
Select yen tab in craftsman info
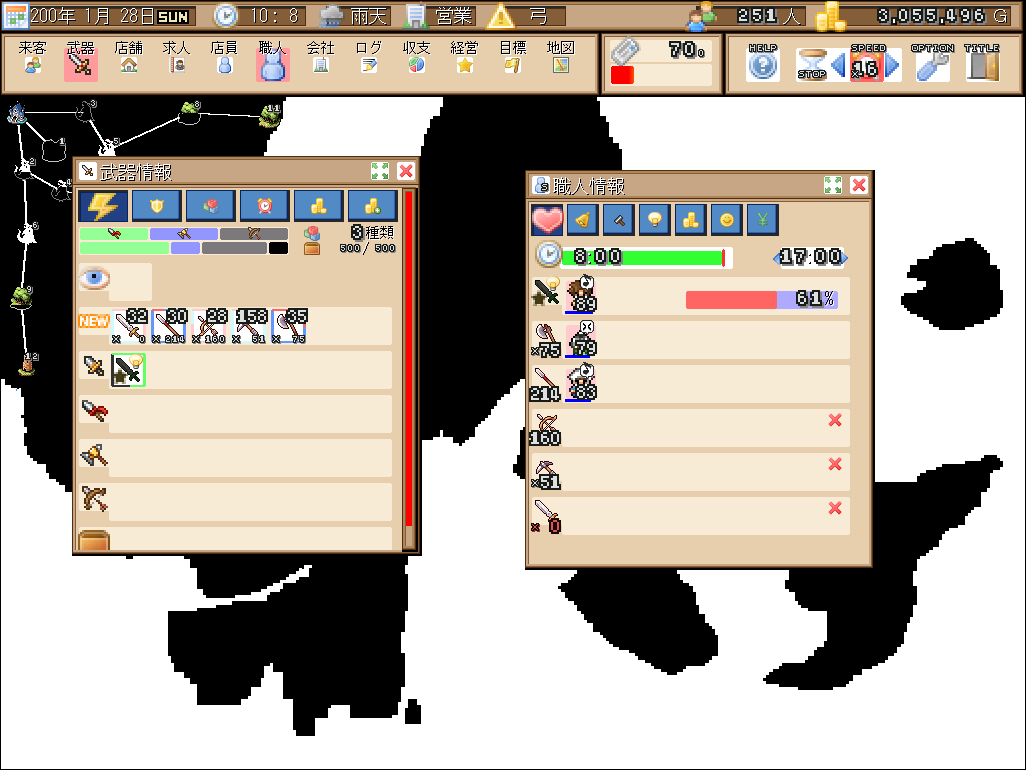pyautogui.click(x=762, y=220)
